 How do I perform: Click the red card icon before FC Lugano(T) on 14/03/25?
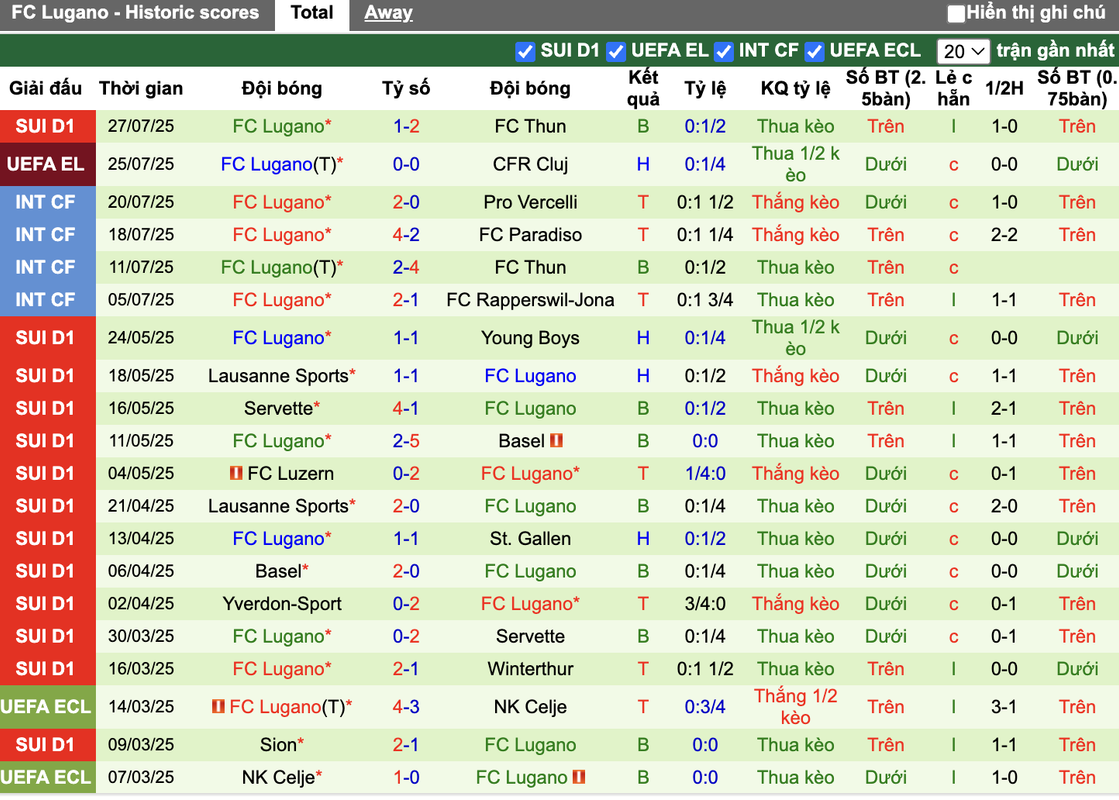[218, 706]
